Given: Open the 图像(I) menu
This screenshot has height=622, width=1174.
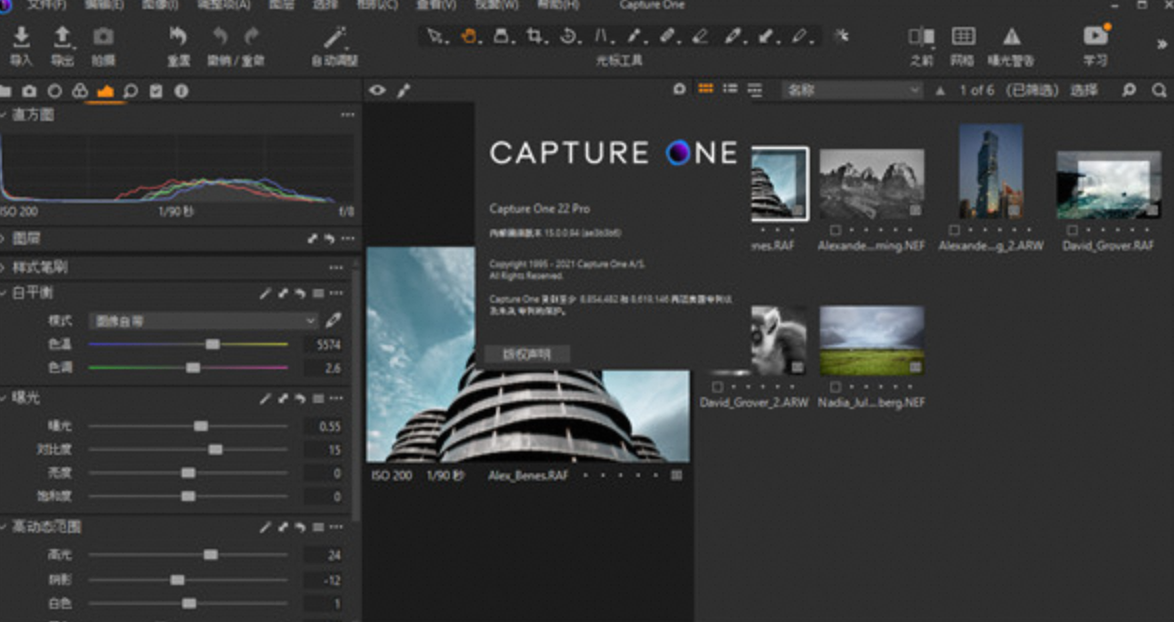Looking at the screenshot, I should tap(160, 5).
